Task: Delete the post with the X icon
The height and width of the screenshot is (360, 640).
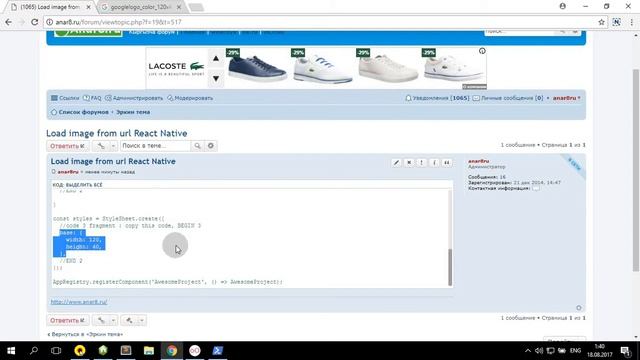Action: [x=409, y=162]
